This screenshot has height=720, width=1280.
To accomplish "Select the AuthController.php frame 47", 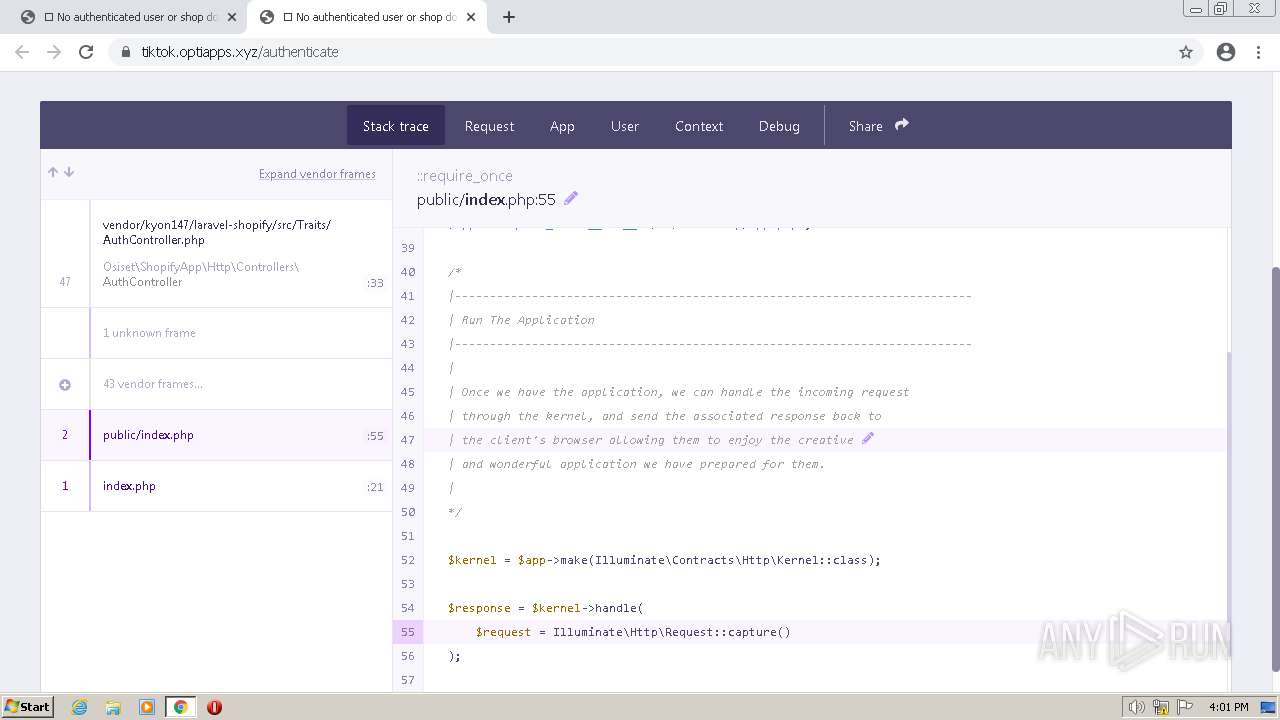I will (x=216, y=253).
